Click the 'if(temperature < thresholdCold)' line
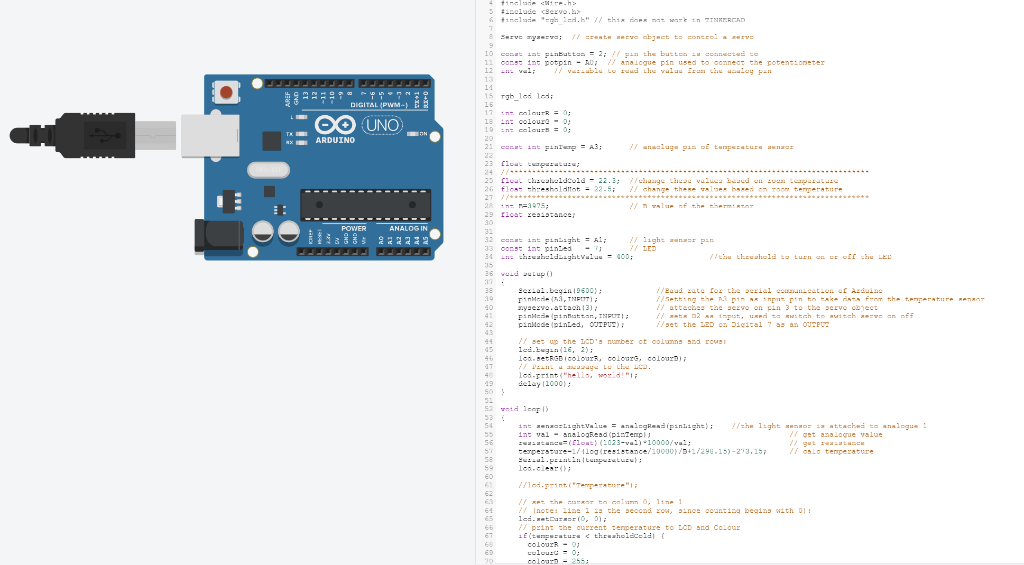 (591, 536)
